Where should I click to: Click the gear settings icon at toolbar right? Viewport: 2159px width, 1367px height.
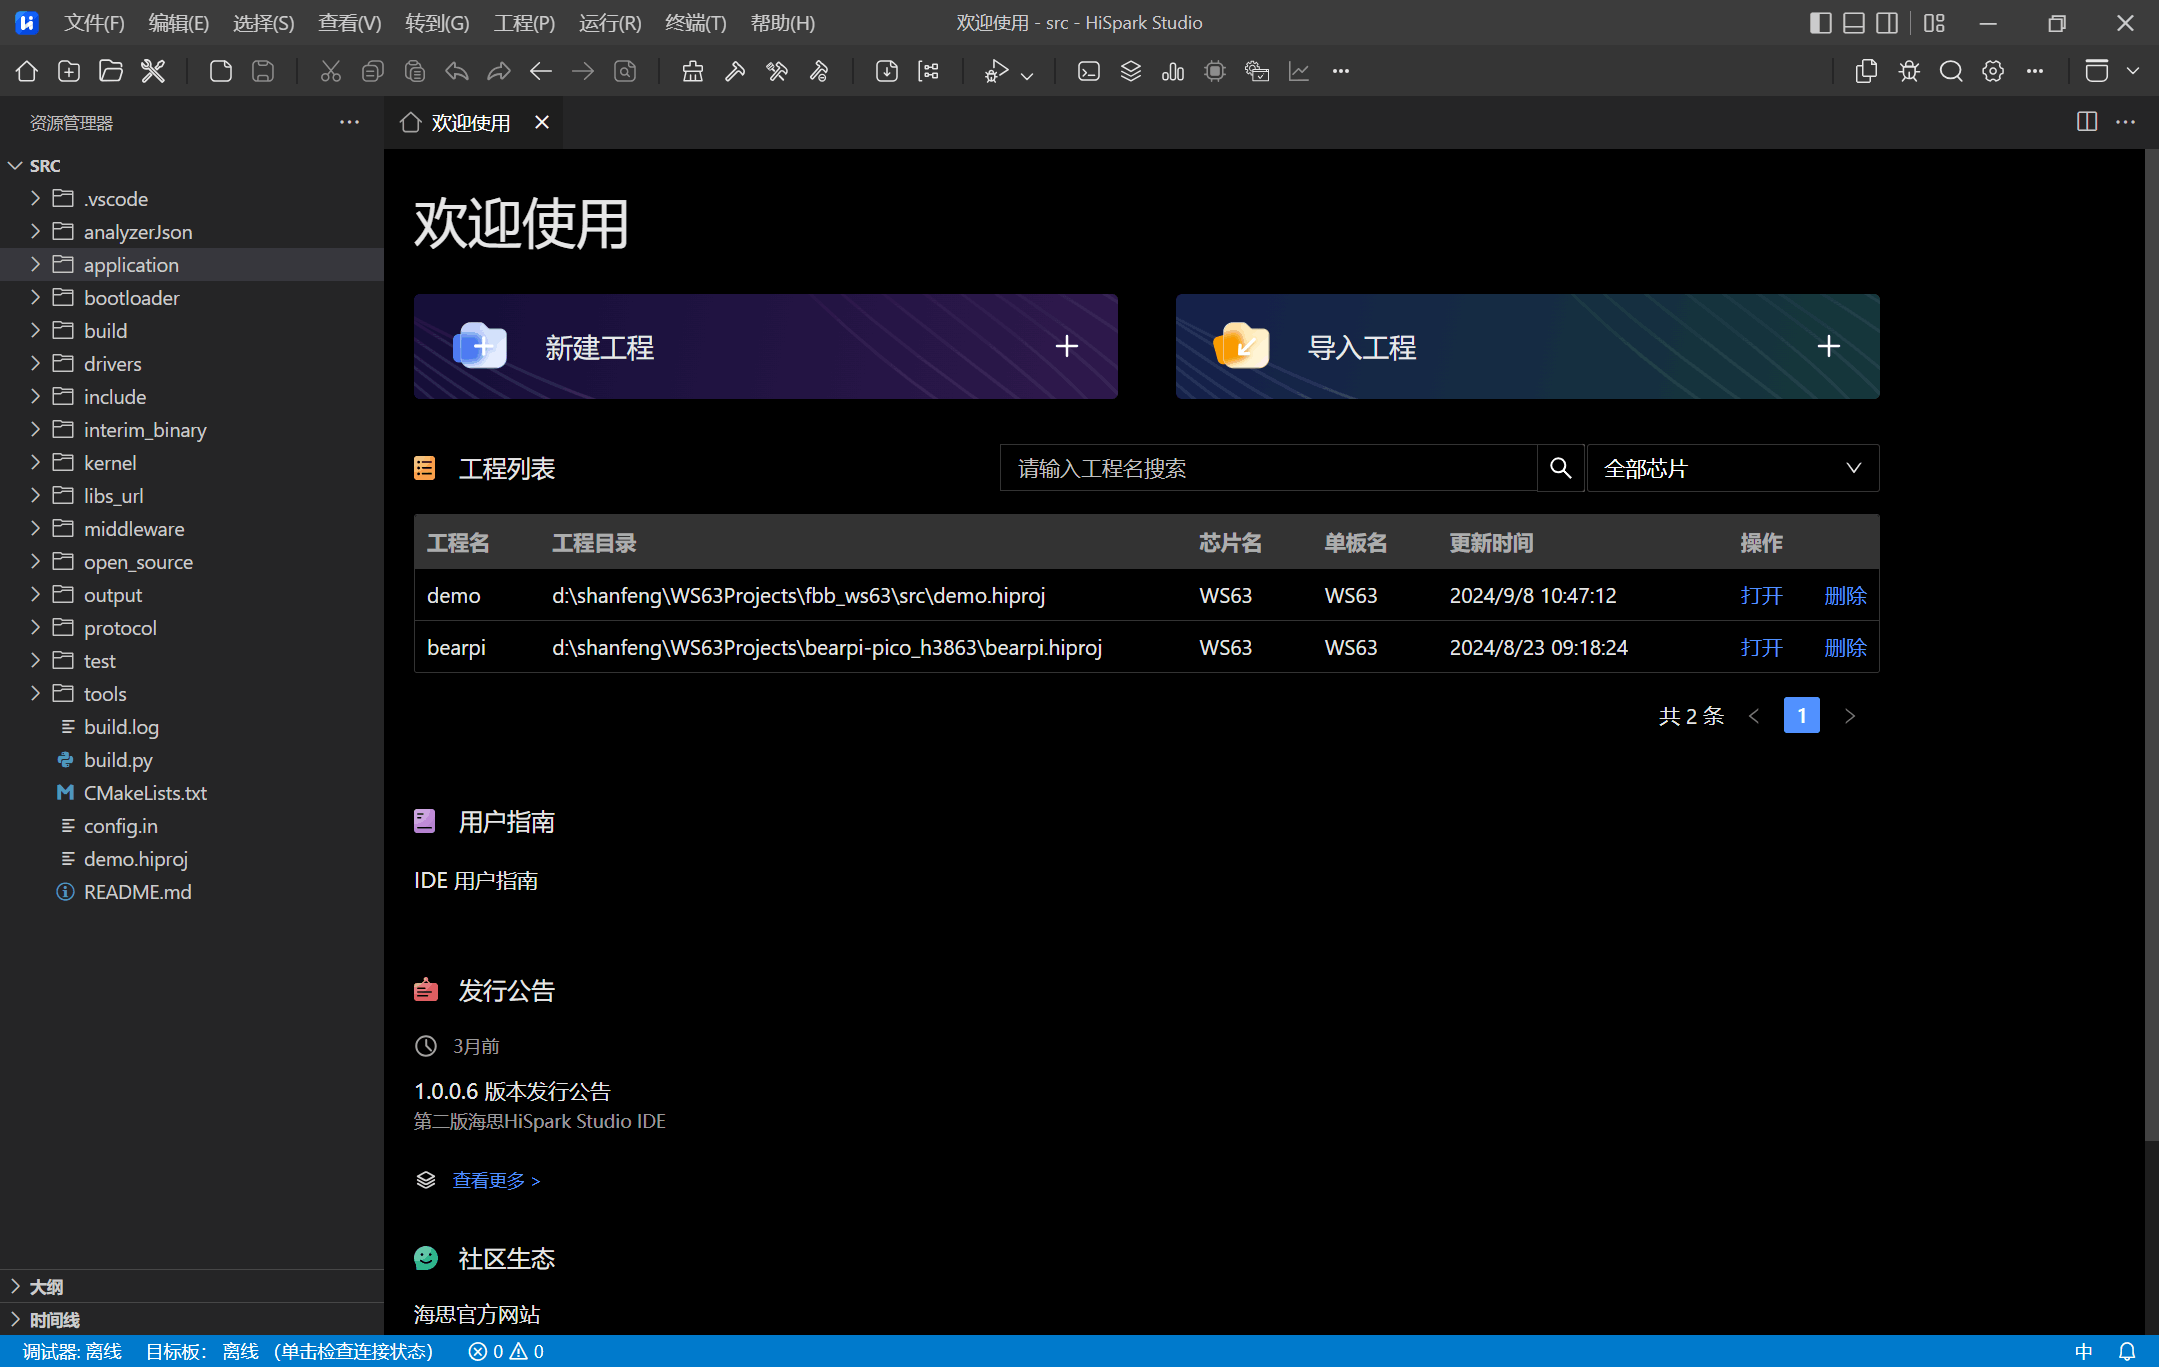click(1993, 71)
